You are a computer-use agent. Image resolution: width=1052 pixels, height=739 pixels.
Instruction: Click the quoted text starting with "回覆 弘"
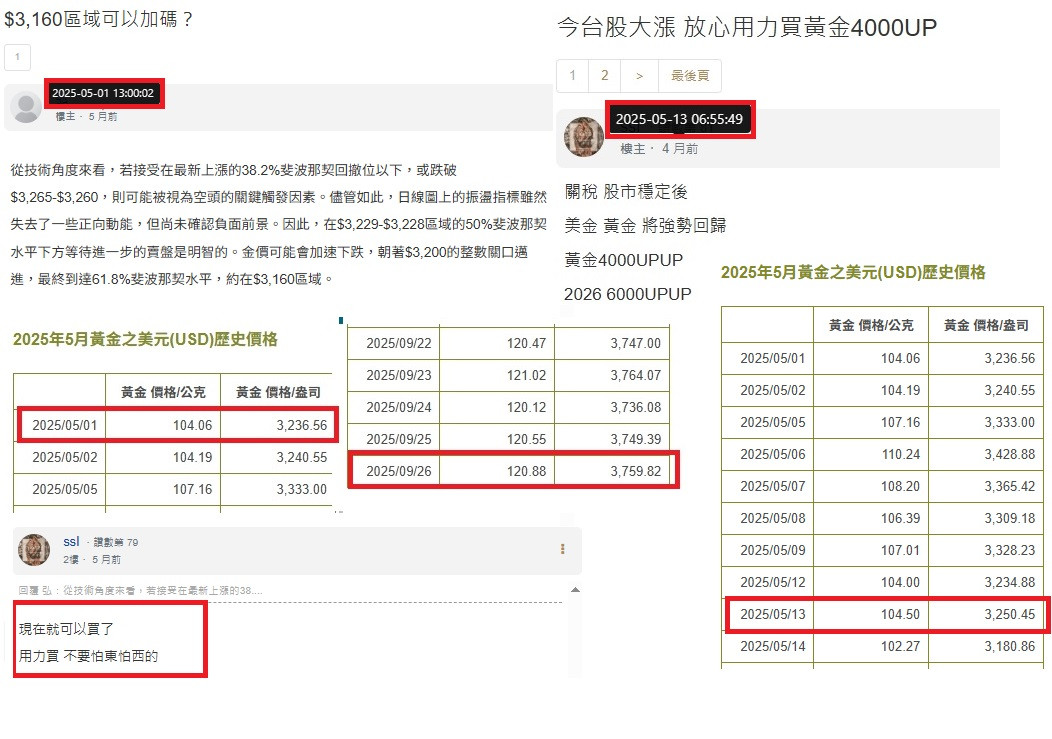point(140,590)
